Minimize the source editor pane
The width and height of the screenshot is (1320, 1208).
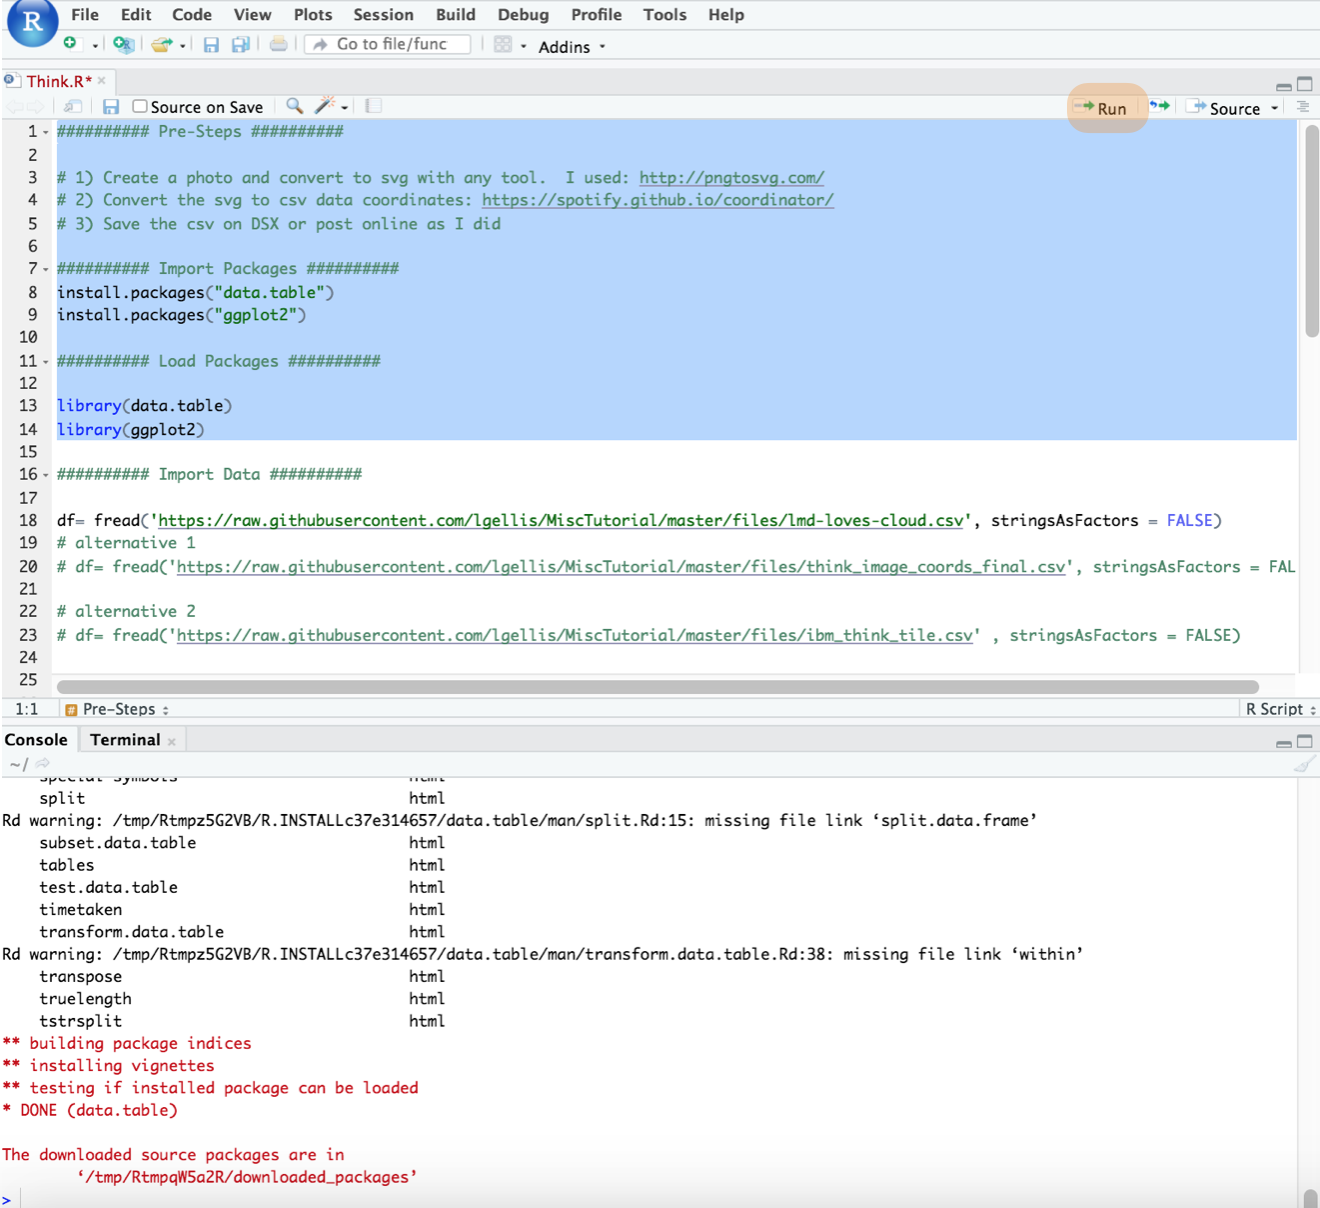1284,86
